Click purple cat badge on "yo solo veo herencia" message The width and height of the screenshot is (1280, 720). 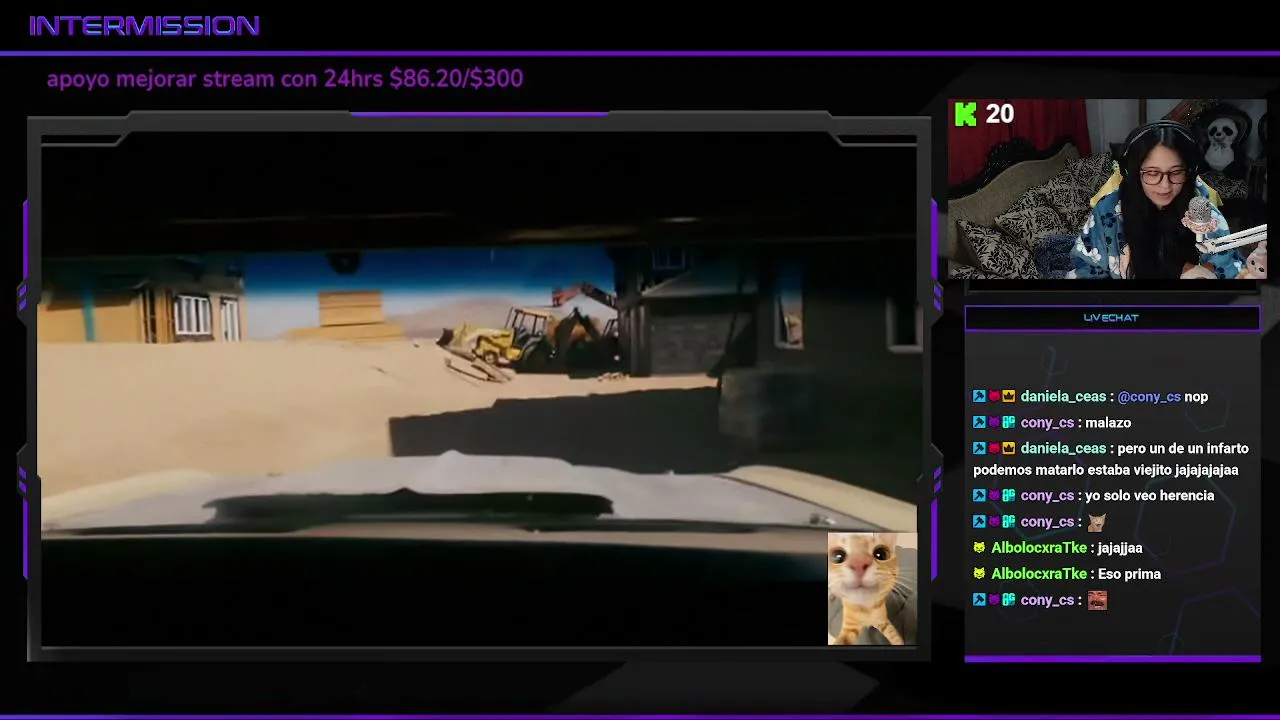click(x=994, y=496)
